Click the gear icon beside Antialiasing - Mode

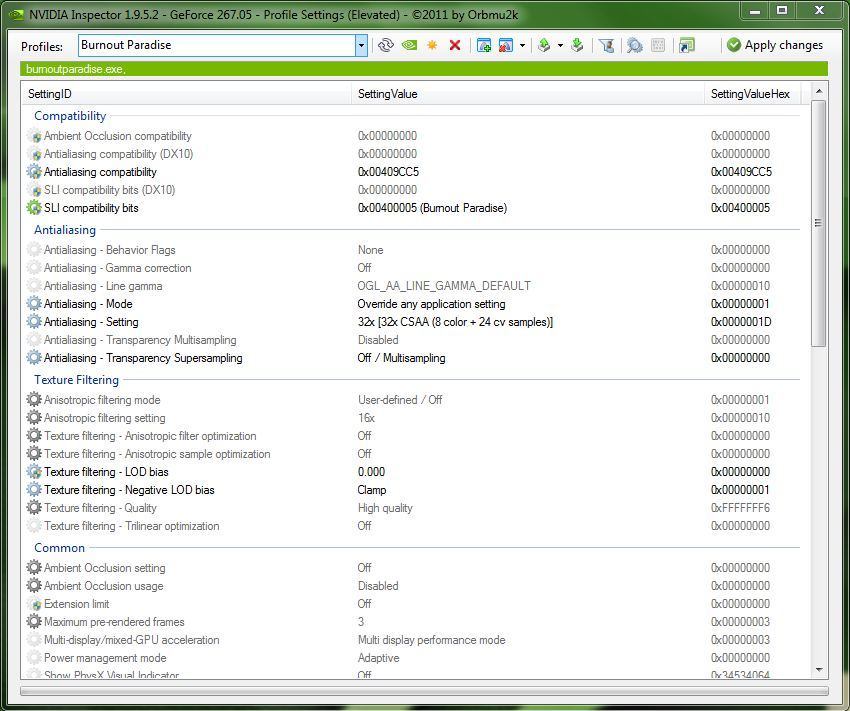[x=34, y=303]
